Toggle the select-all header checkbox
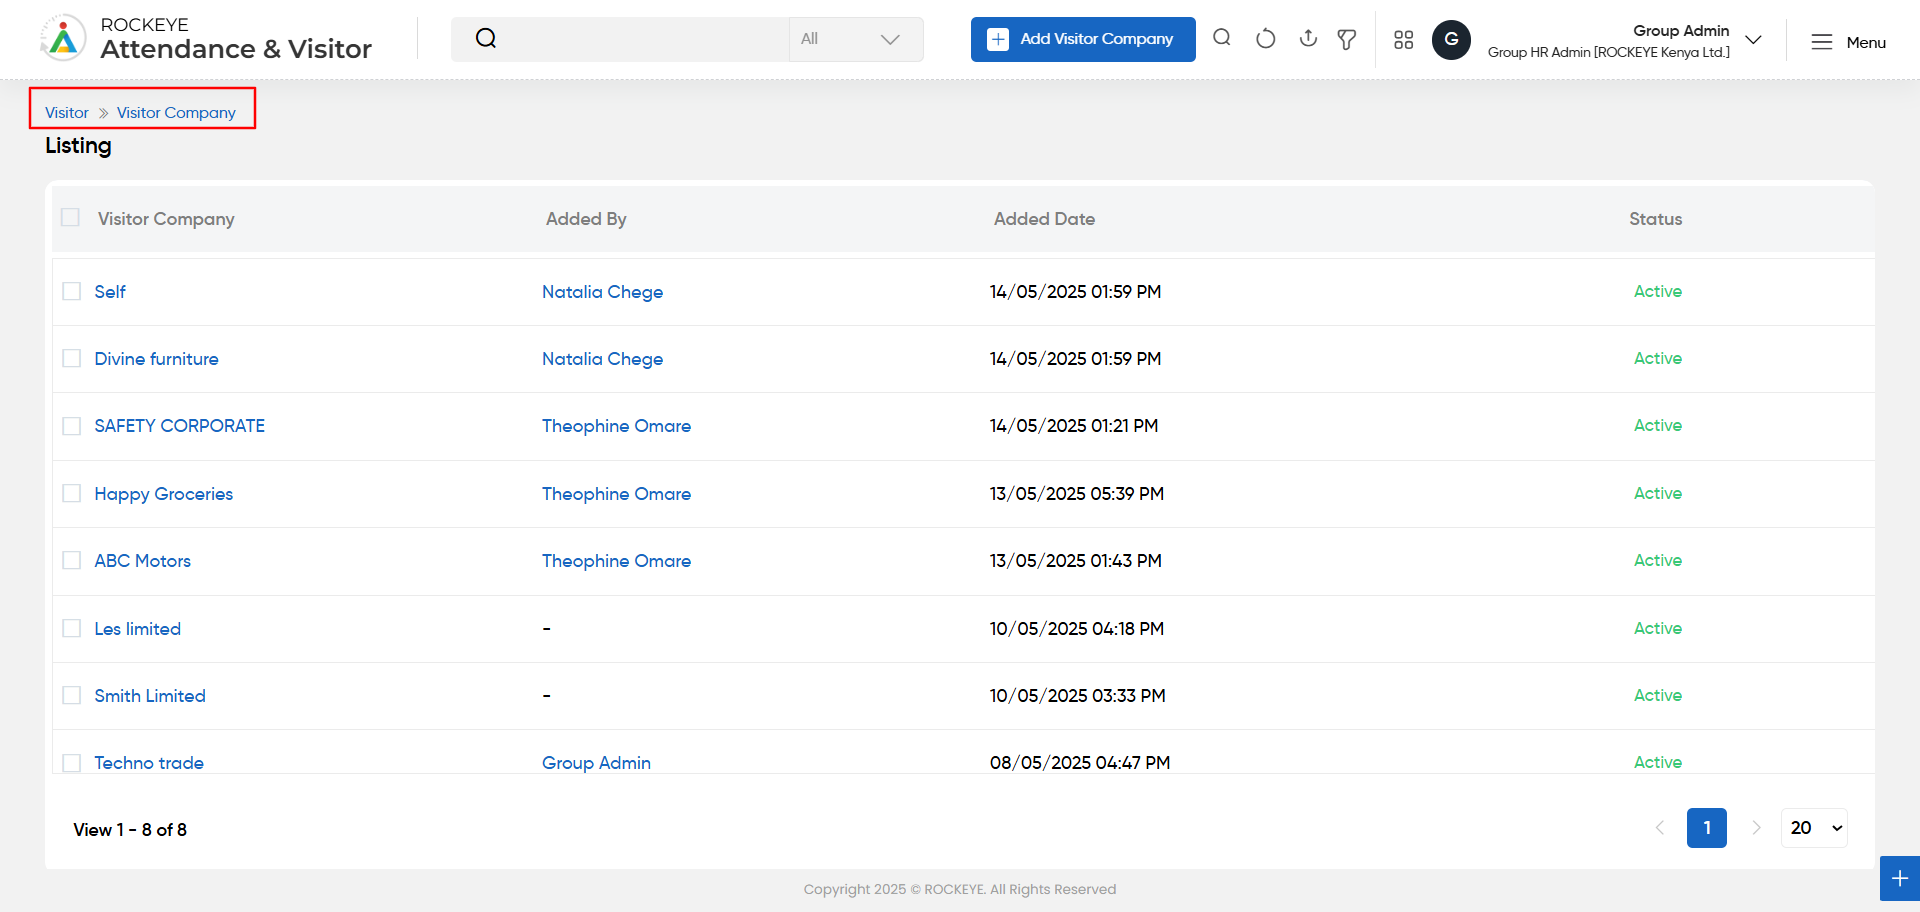1920x912 pixels. [x=70, y=217]
